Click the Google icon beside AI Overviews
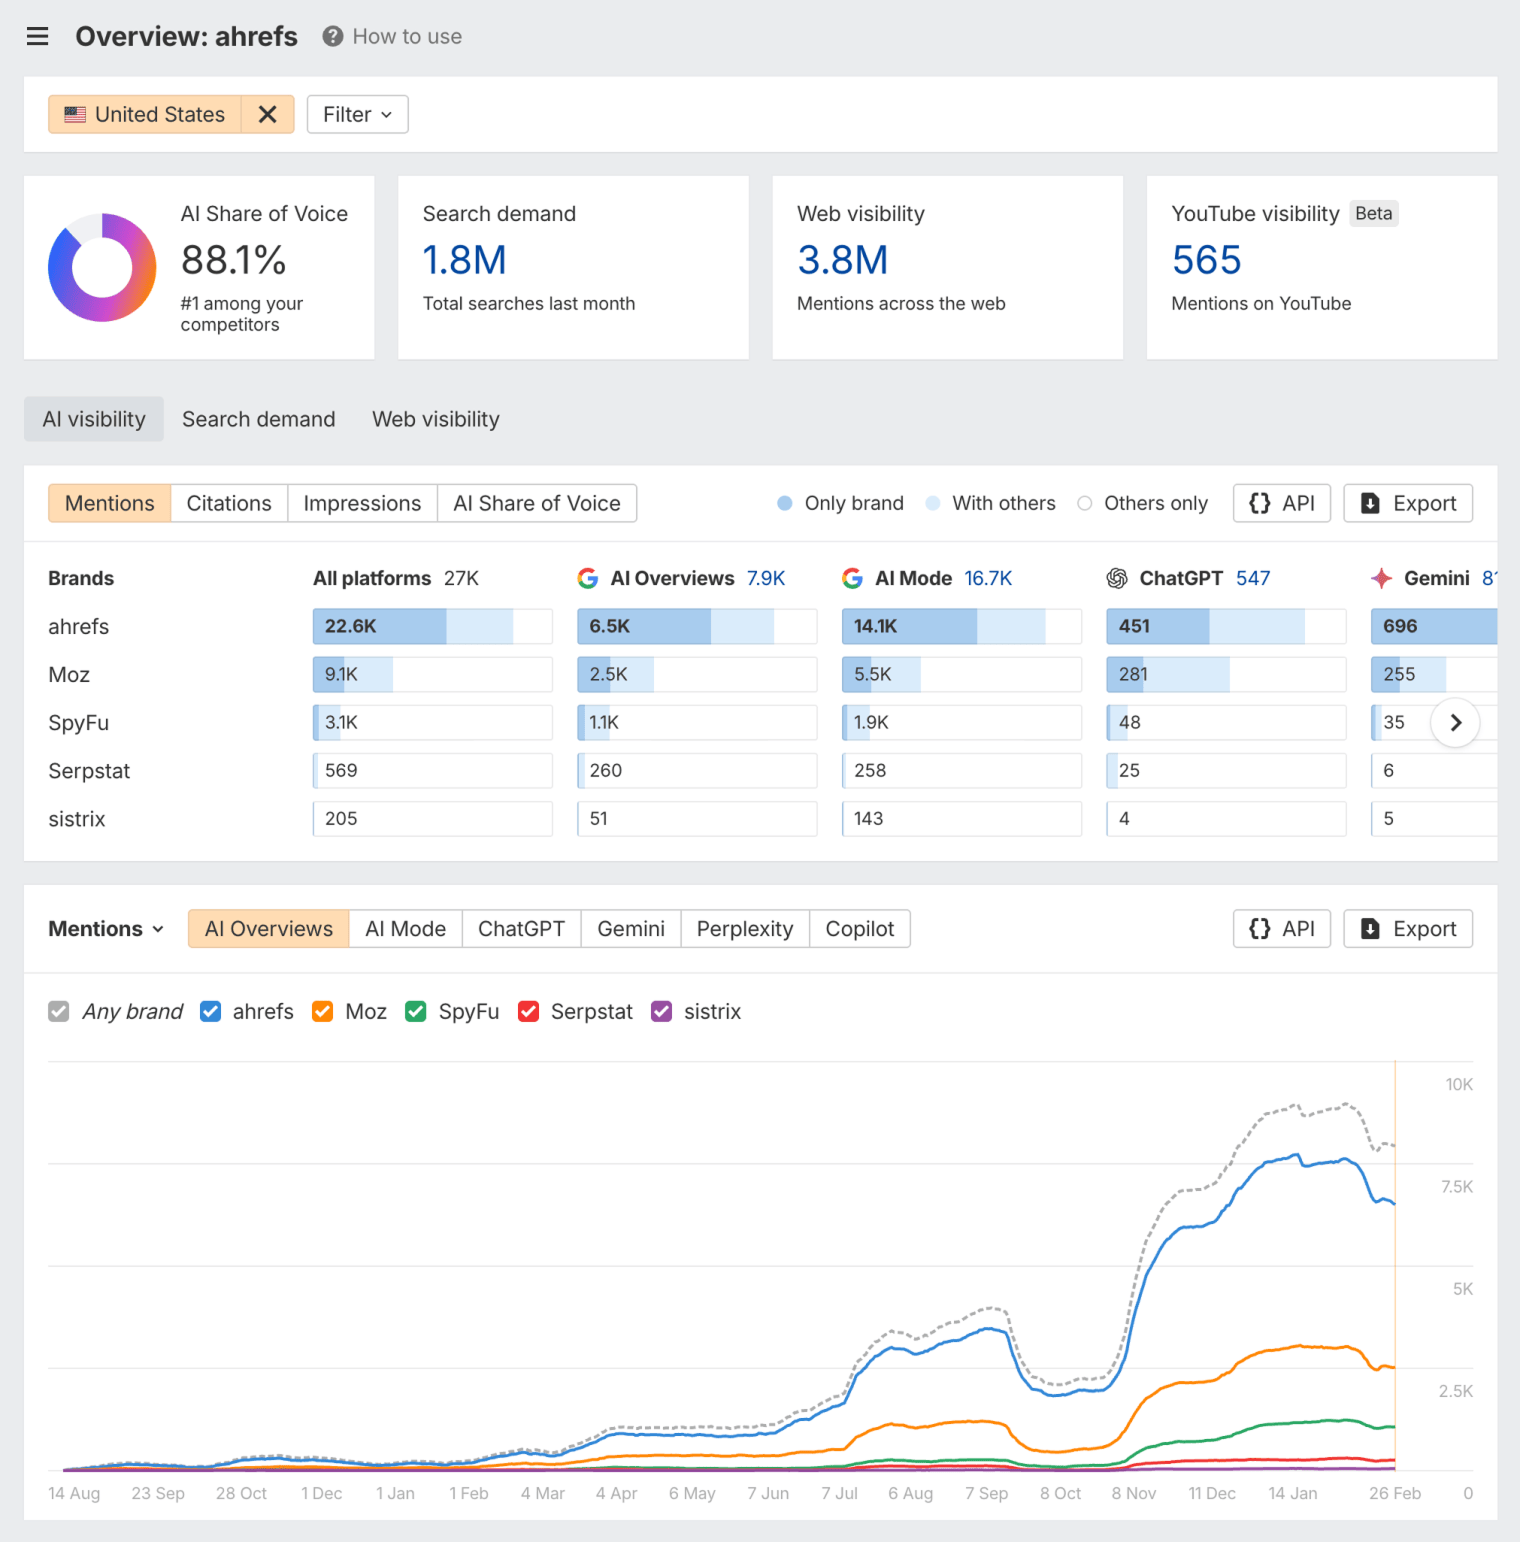The image size is (1520, 1542). pos(588,578)
